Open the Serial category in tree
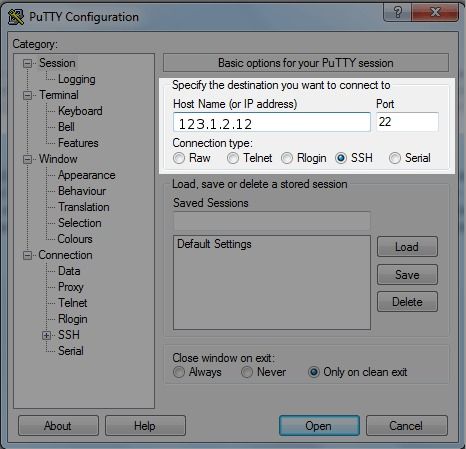 tap(70, 351)
